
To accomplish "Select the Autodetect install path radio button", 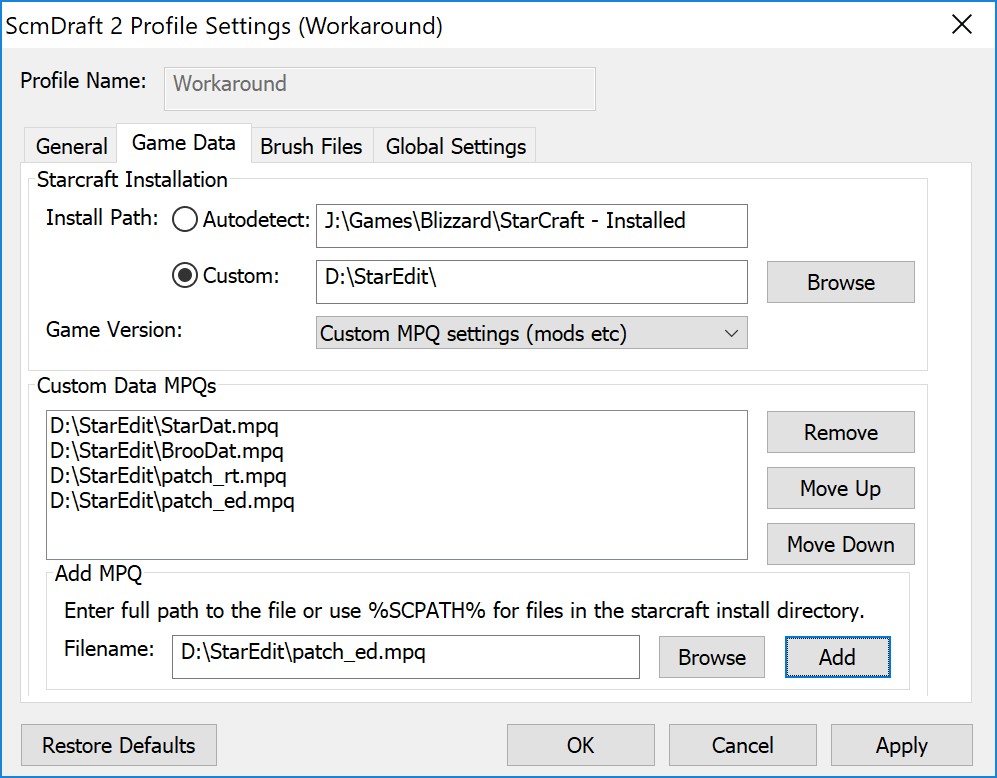I will (185, 220).
